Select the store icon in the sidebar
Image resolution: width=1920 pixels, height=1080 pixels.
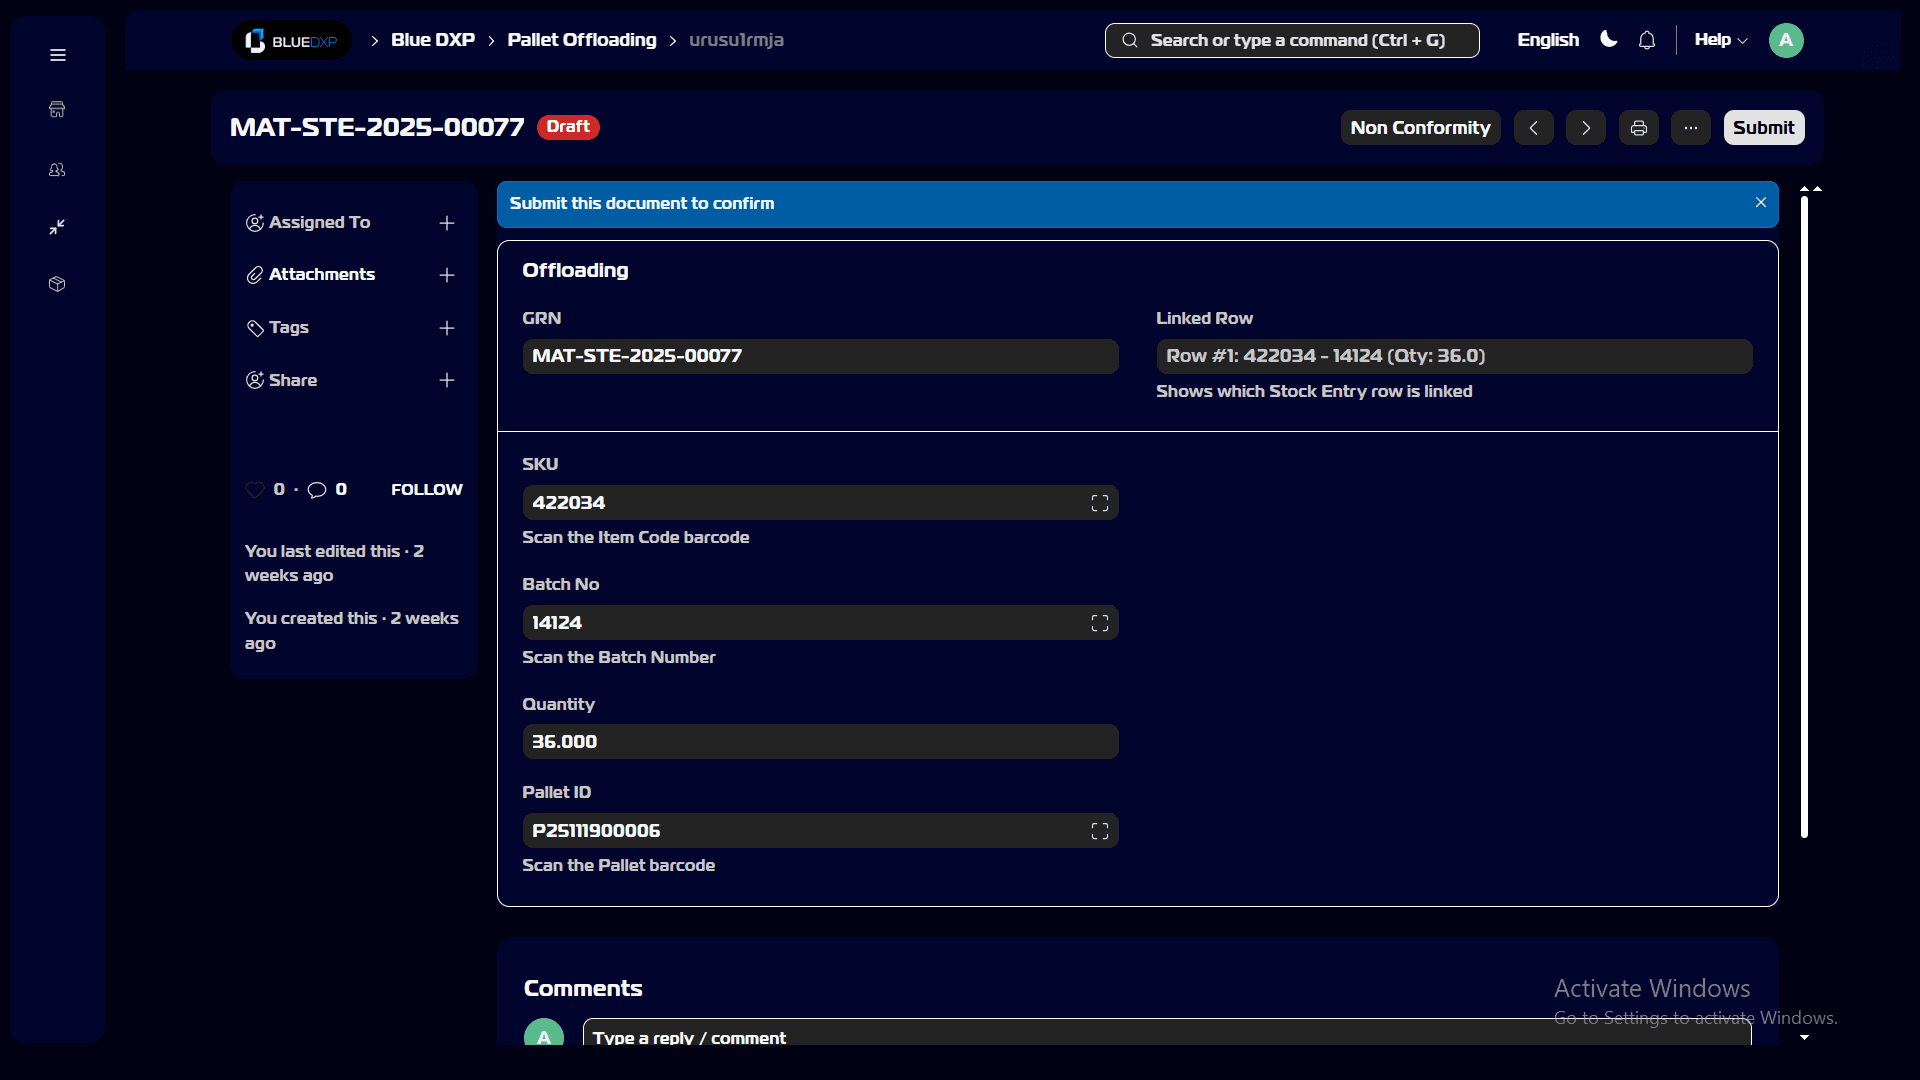(57, 109)
